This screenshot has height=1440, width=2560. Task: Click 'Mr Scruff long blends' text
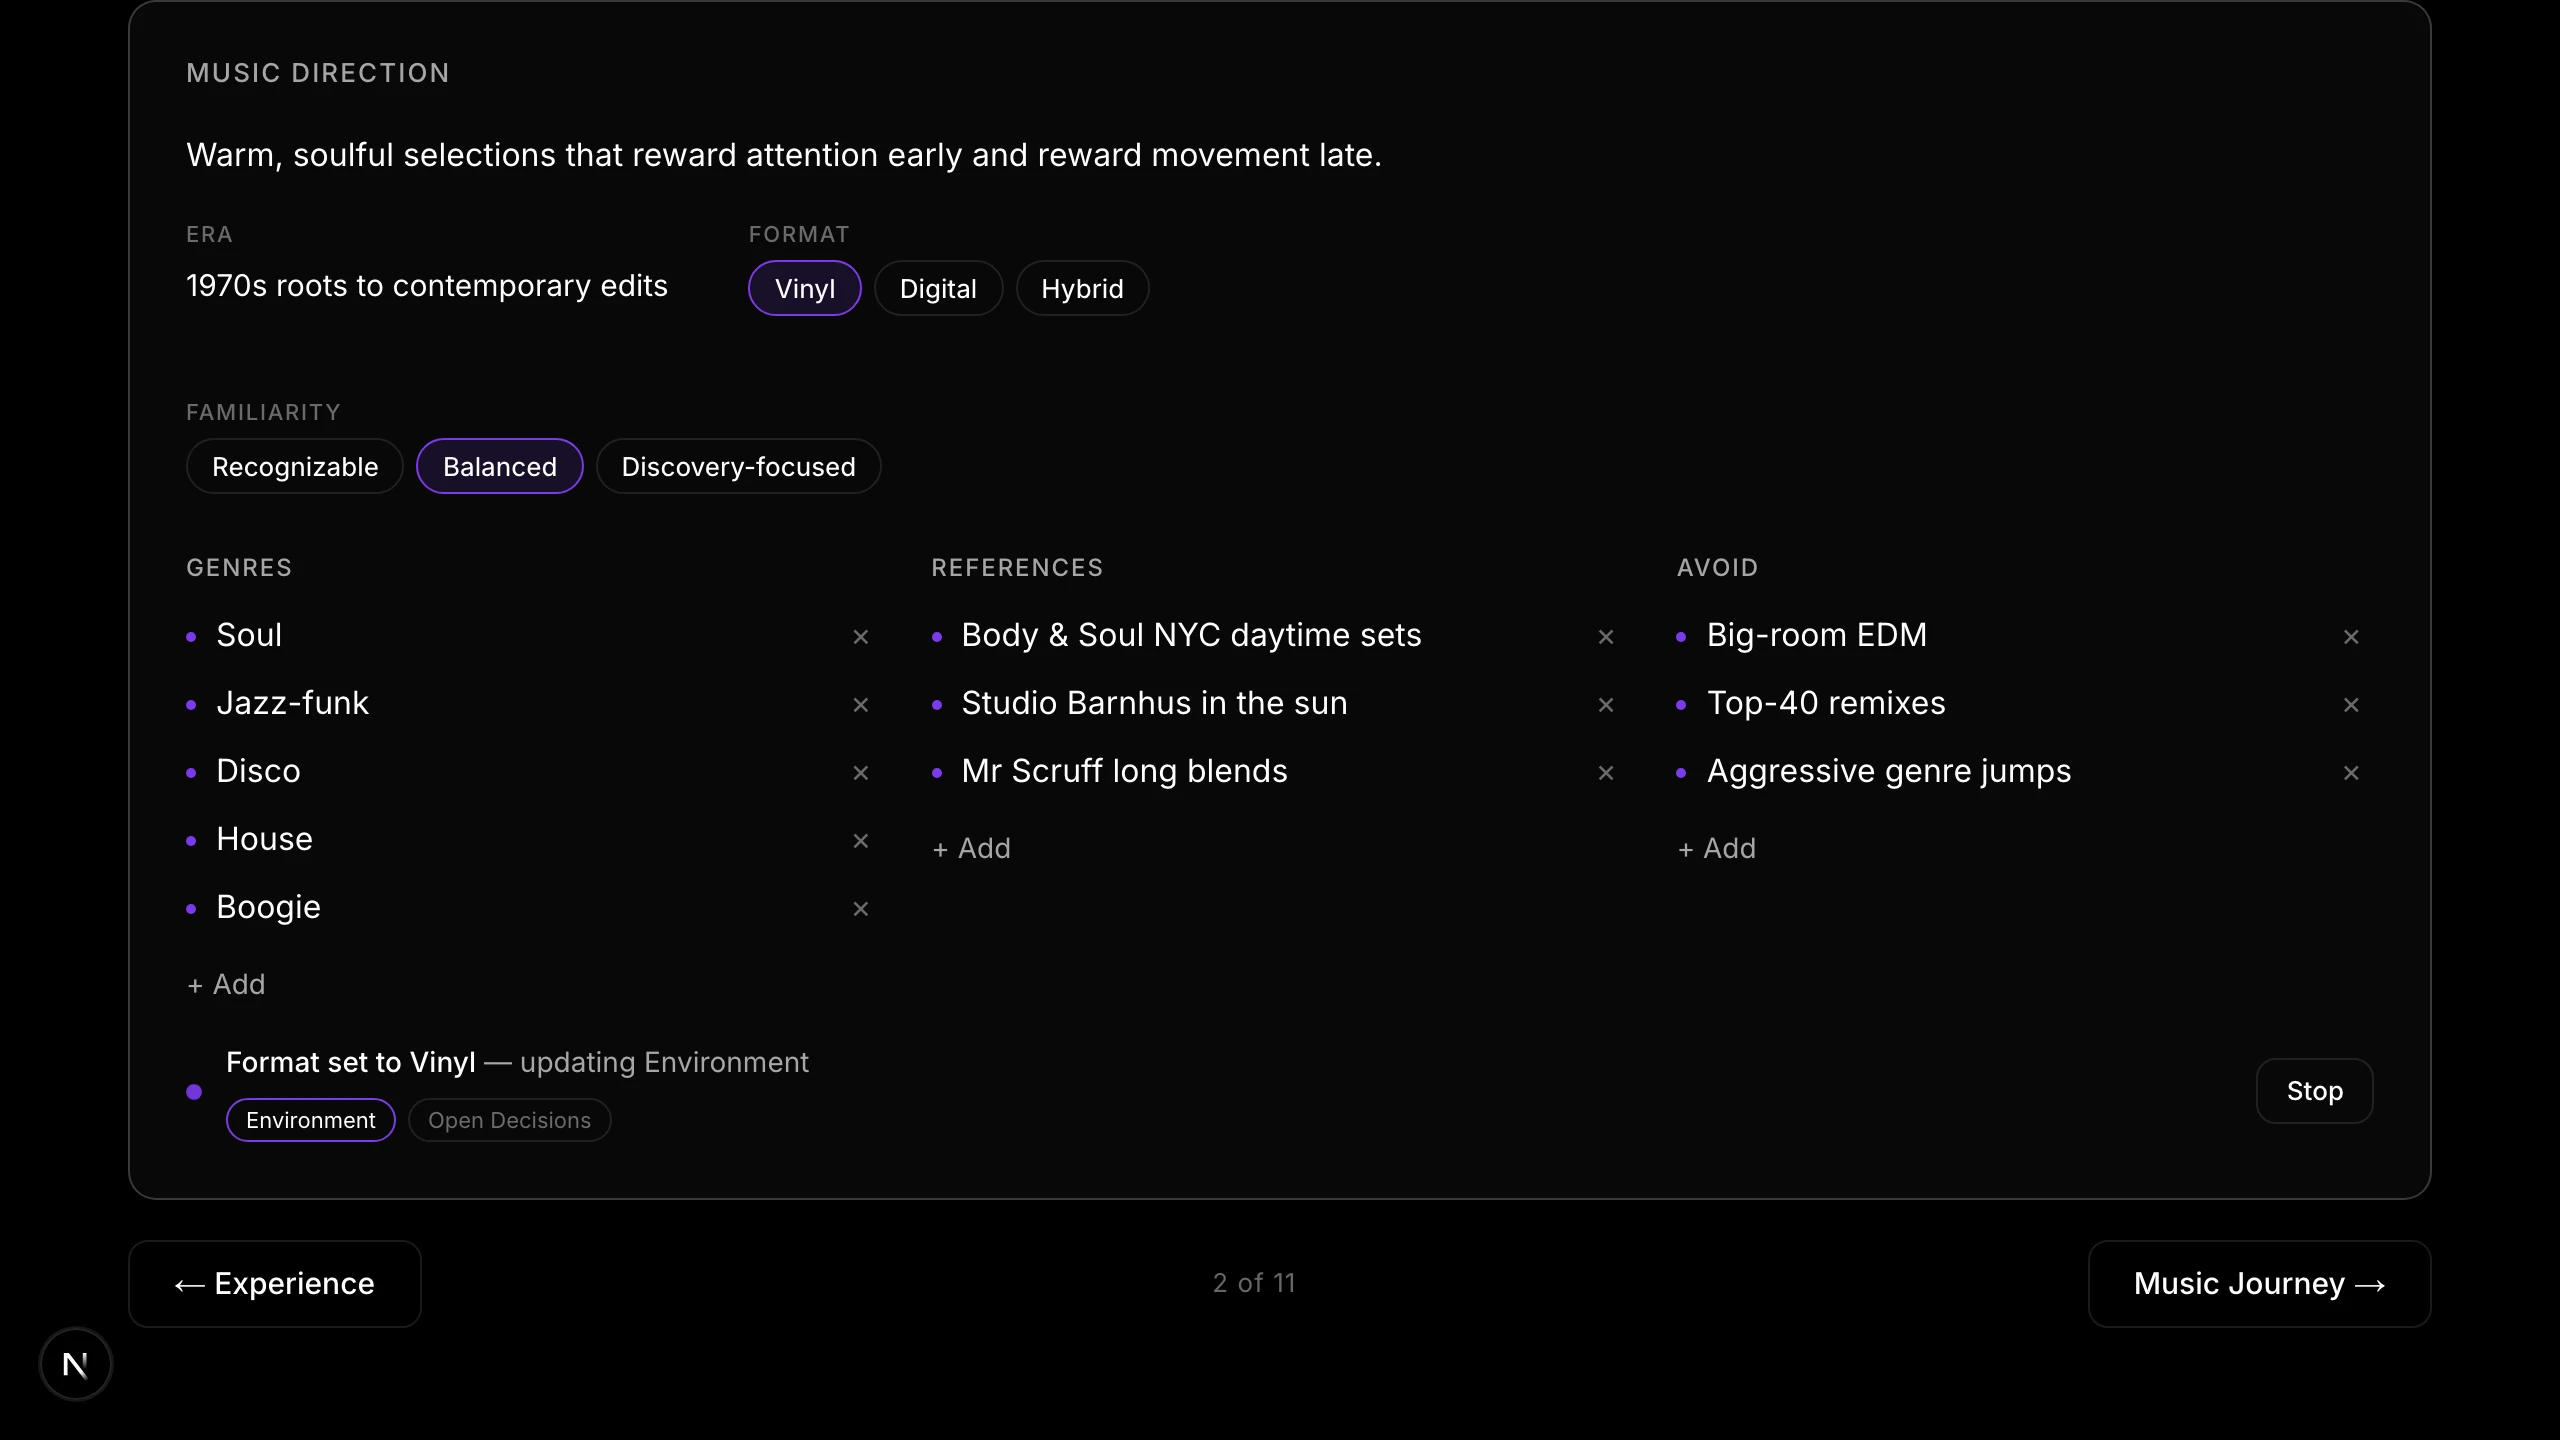1124,771
